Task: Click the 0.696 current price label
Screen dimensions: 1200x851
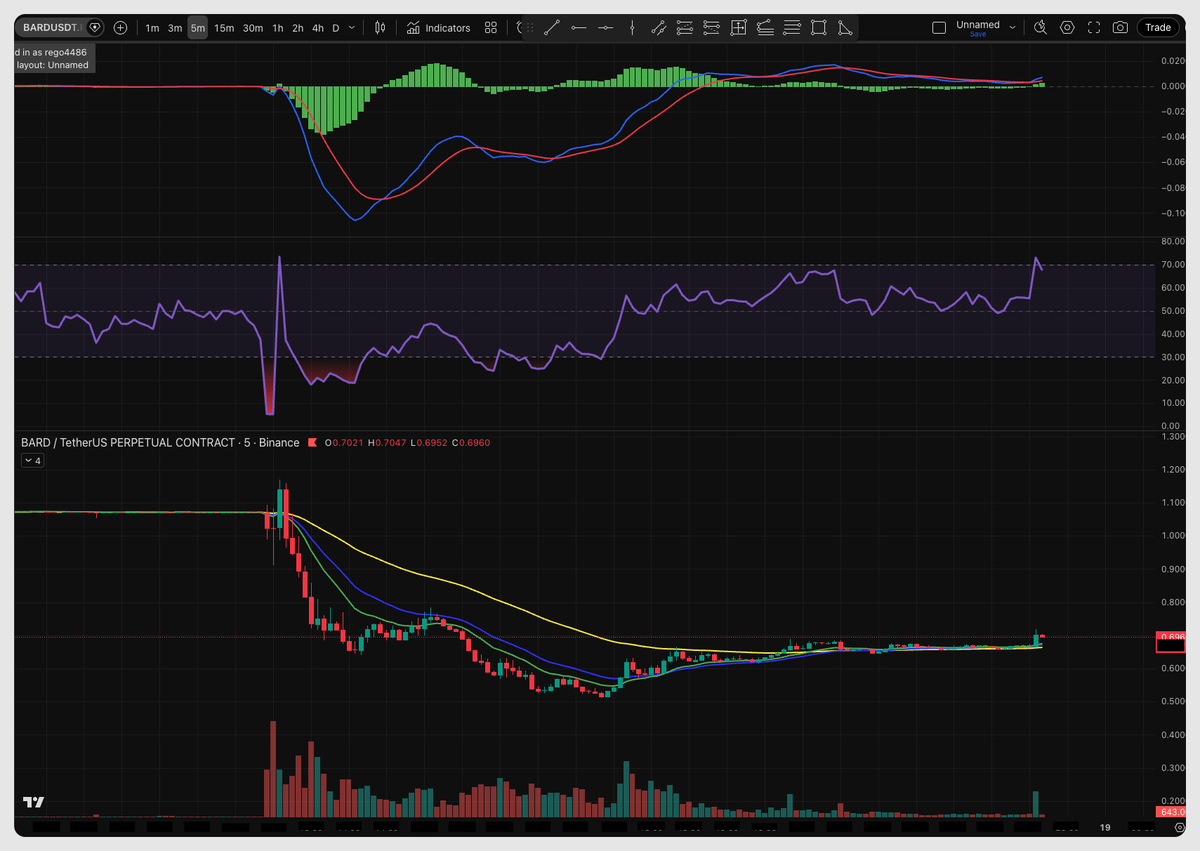Action: (x=1171, y=636)
